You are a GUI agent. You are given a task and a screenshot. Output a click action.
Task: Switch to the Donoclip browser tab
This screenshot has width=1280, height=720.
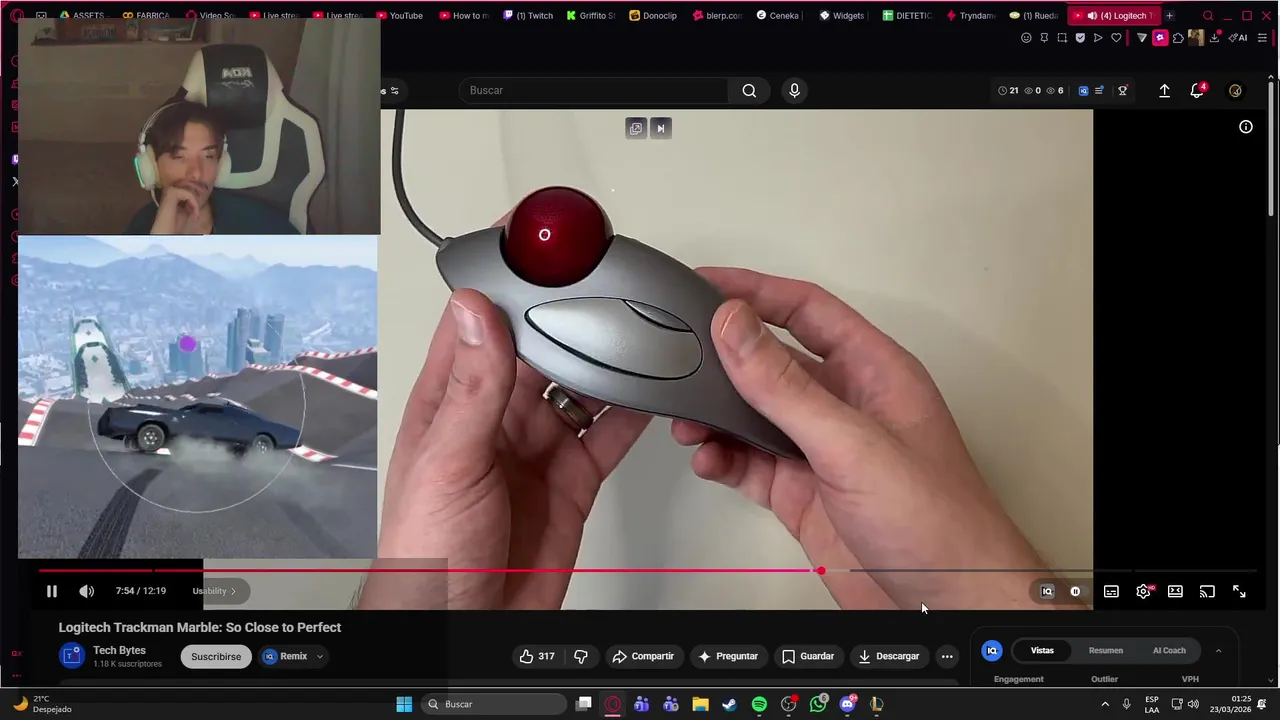click(653, 15)
